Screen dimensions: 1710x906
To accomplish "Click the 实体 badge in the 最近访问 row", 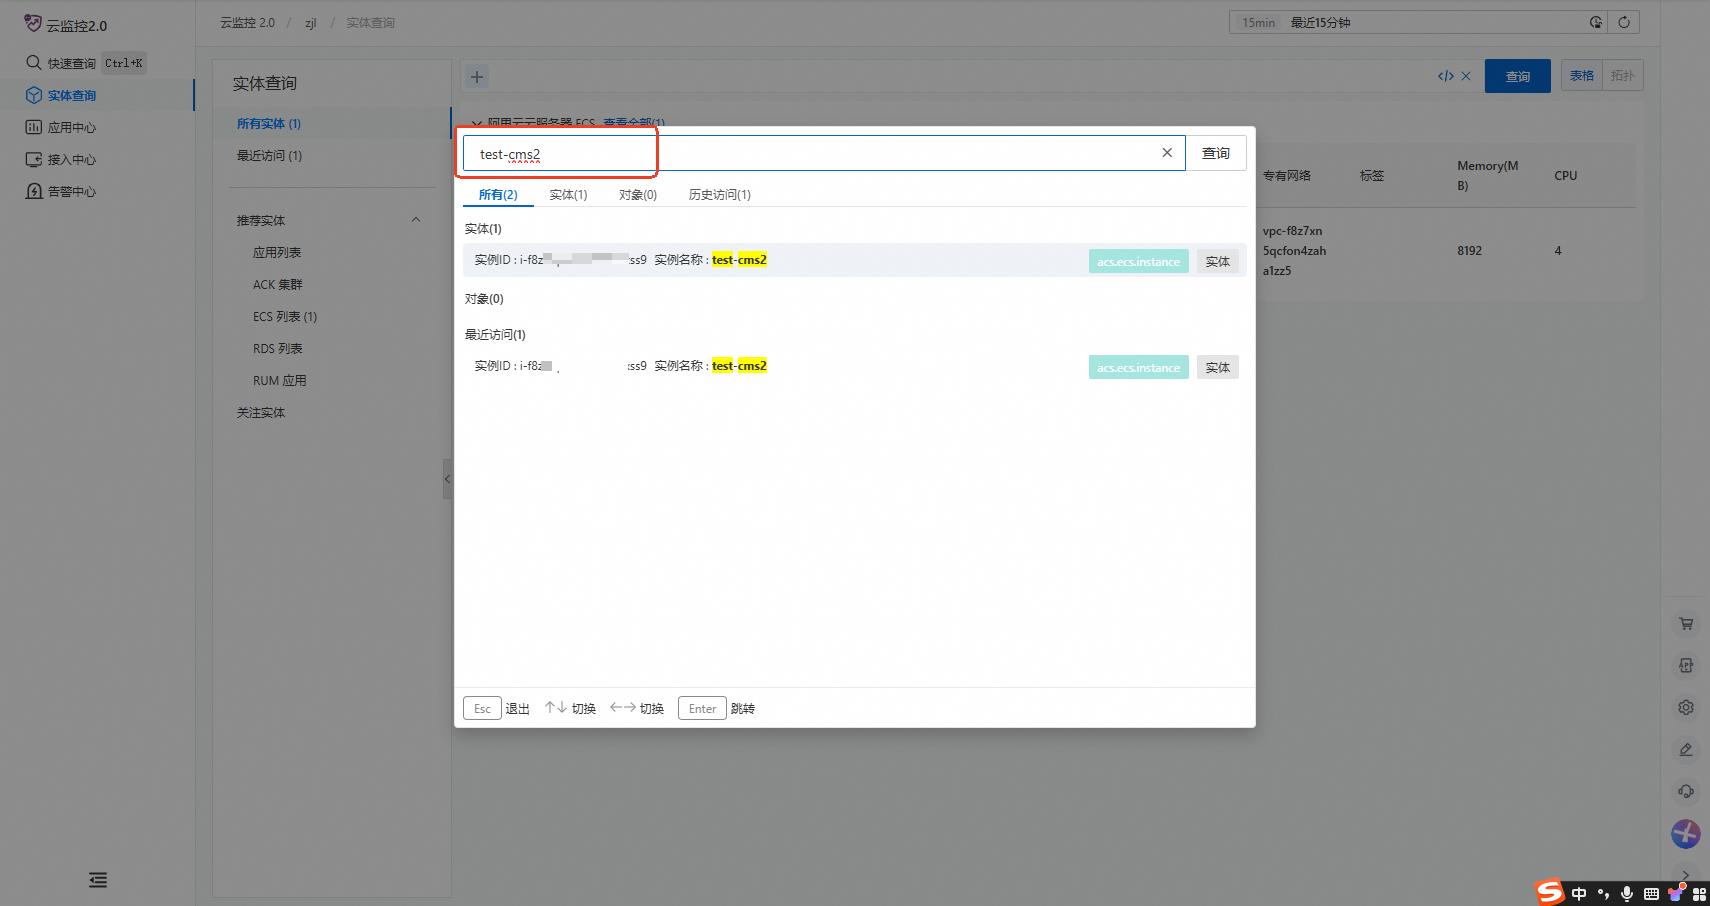I will [x=1218, y=368].
